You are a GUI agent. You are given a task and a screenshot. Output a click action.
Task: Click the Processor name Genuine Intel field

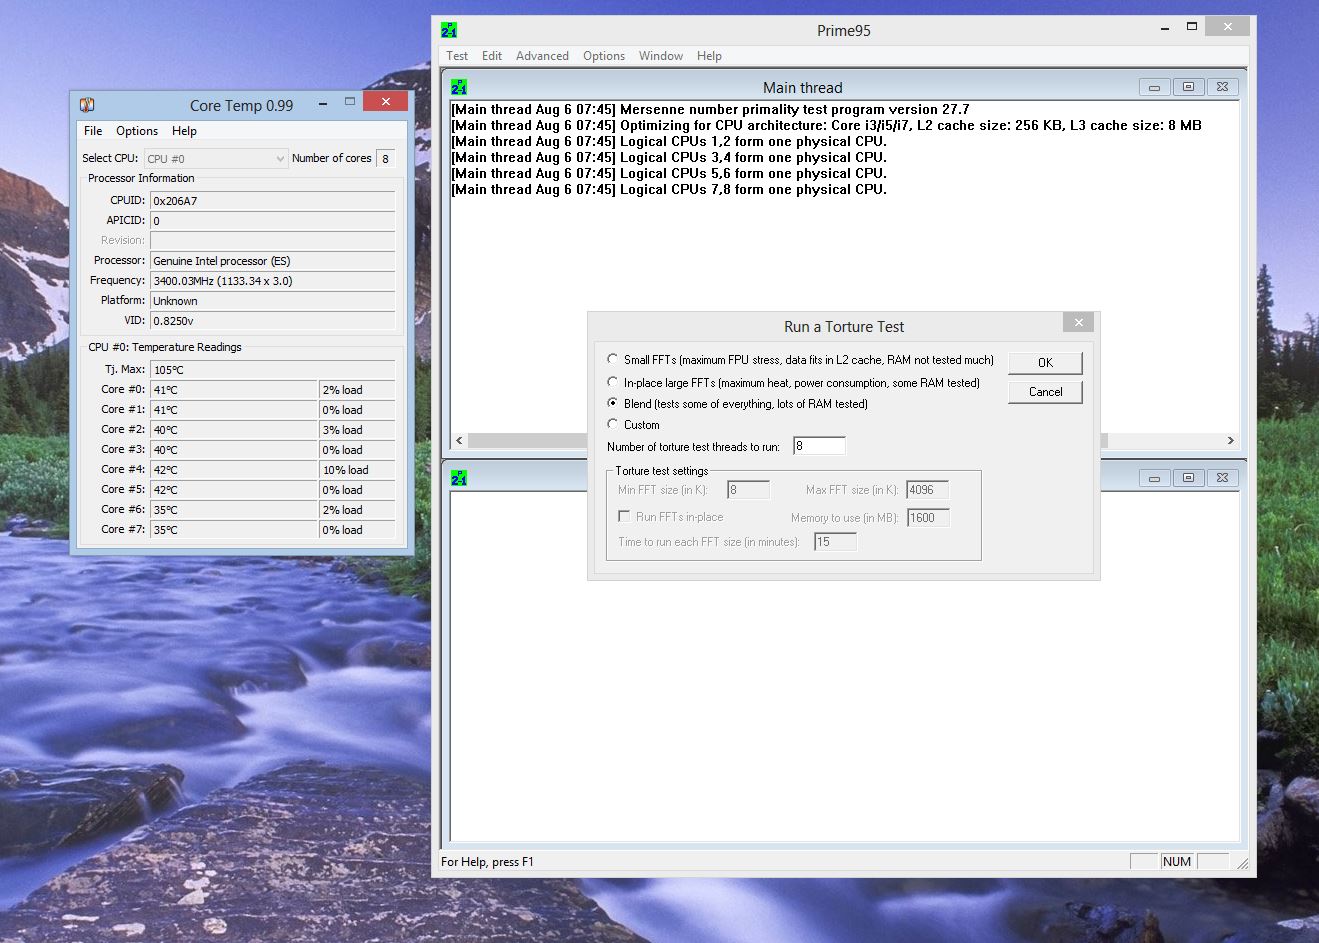(272, 261)
